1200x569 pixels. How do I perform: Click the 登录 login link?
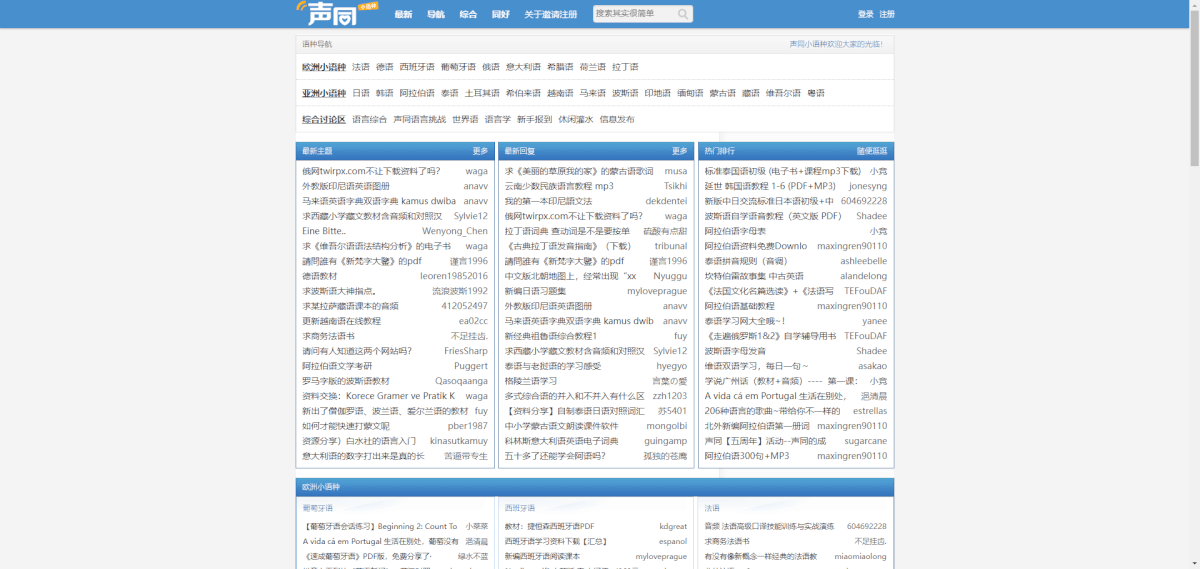865,15
